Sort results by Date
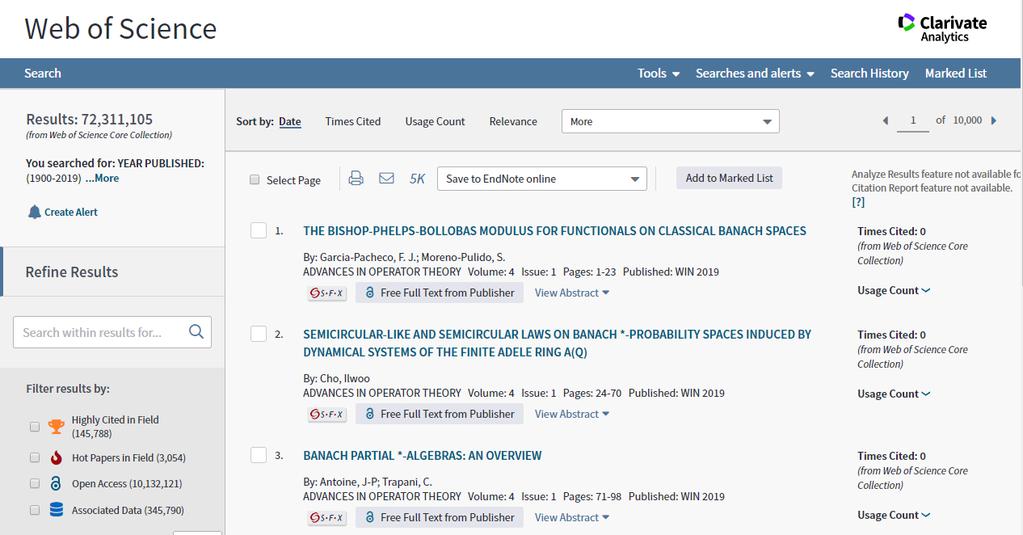Image resolution: width=1023 pixels, height=535 pixels. [x=290, y=121]
